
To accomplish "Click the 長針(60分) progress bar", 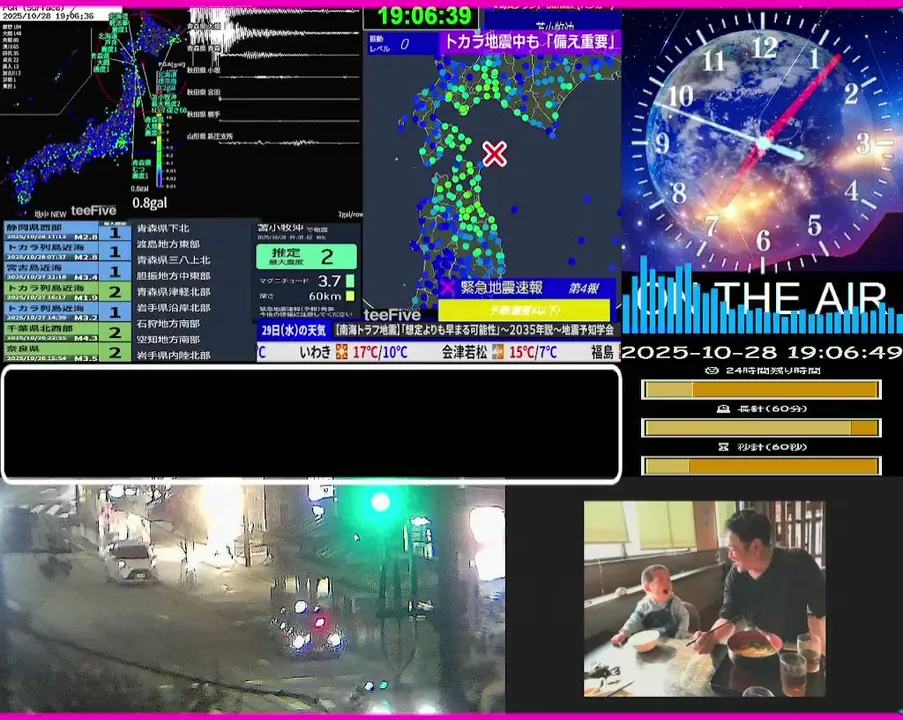I will (x=761, y=428).
